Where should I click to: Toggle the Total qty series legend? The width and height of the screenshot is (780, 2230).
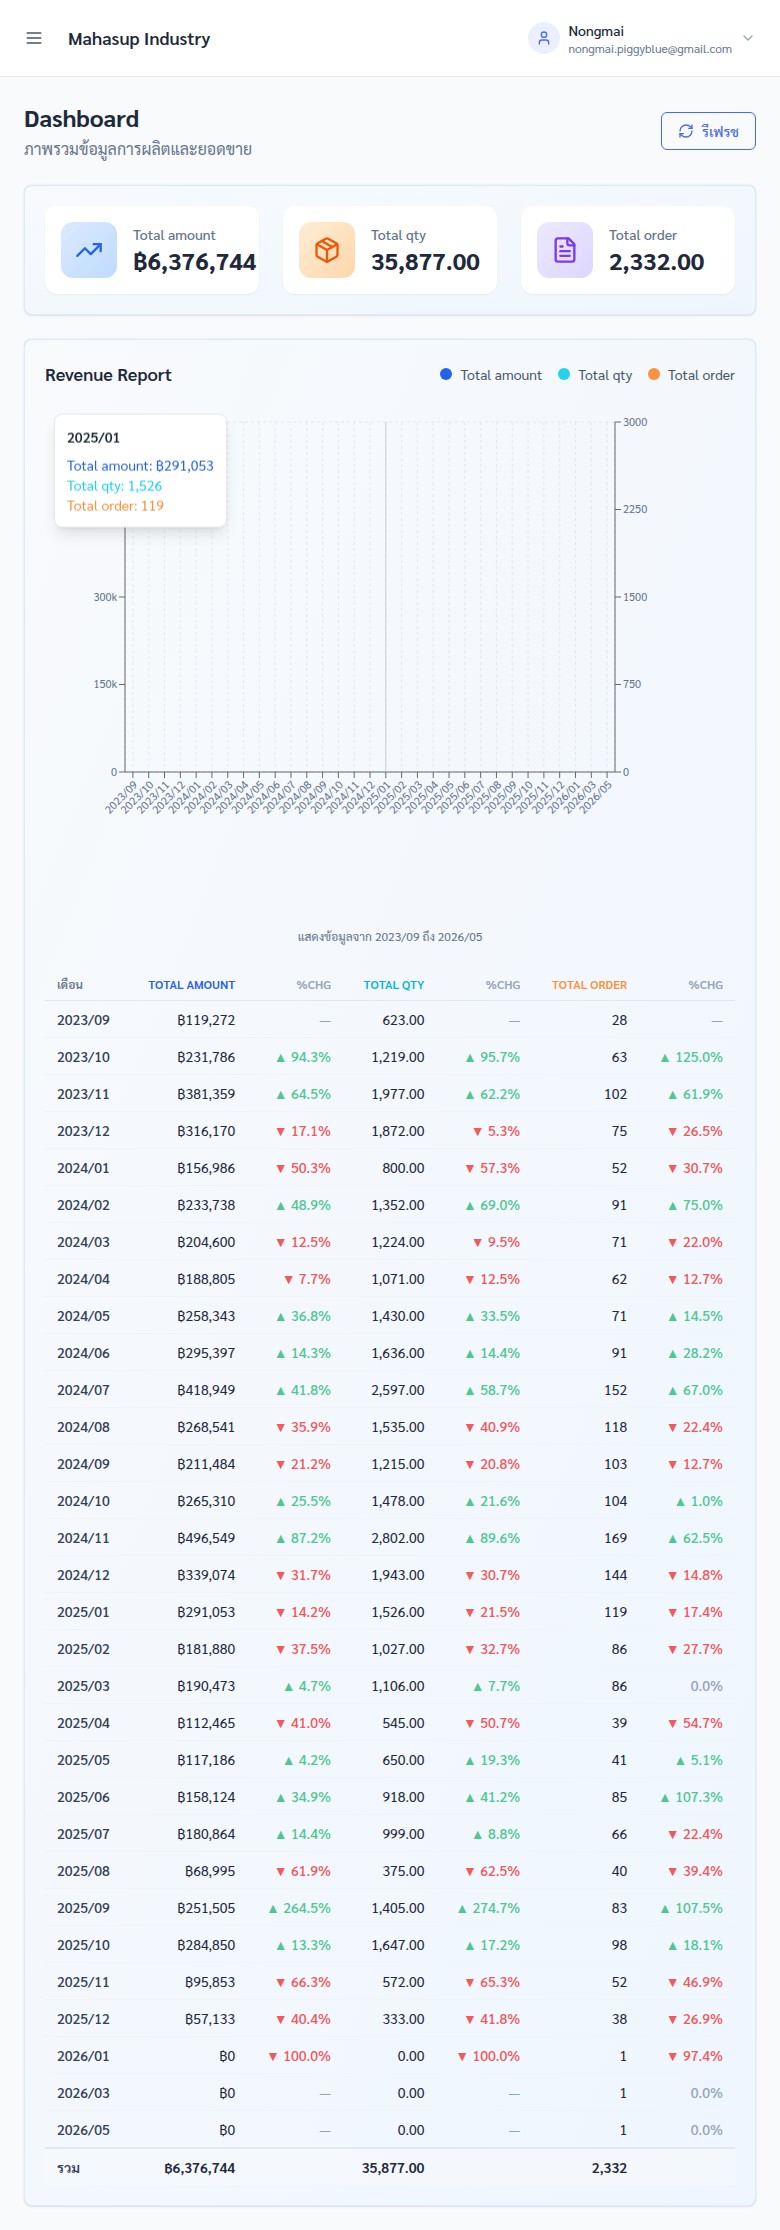(x=595, y=375)
